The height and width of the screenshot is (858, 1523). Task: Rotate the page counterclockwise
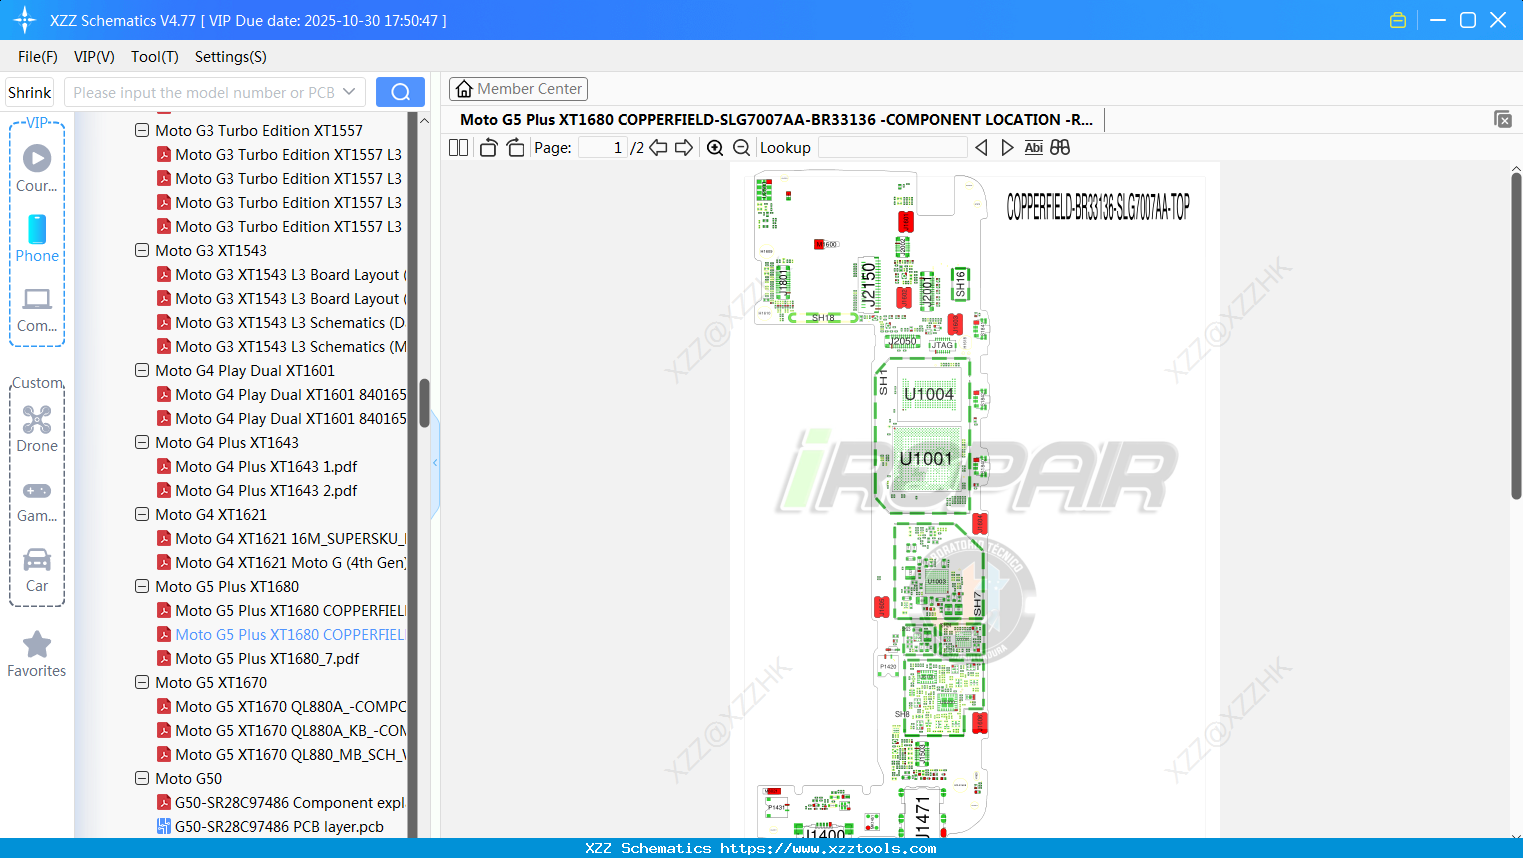point(488,148)
